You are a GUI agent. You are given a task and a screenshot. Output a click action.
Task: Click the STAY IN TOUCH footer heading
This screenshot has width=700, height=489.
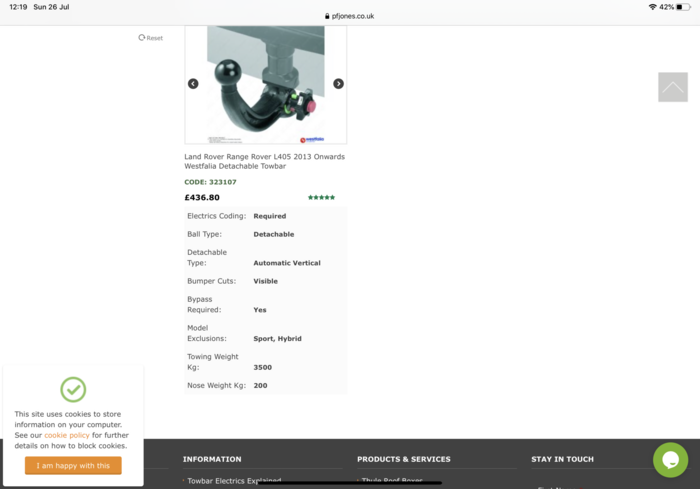tap(562, 459)
